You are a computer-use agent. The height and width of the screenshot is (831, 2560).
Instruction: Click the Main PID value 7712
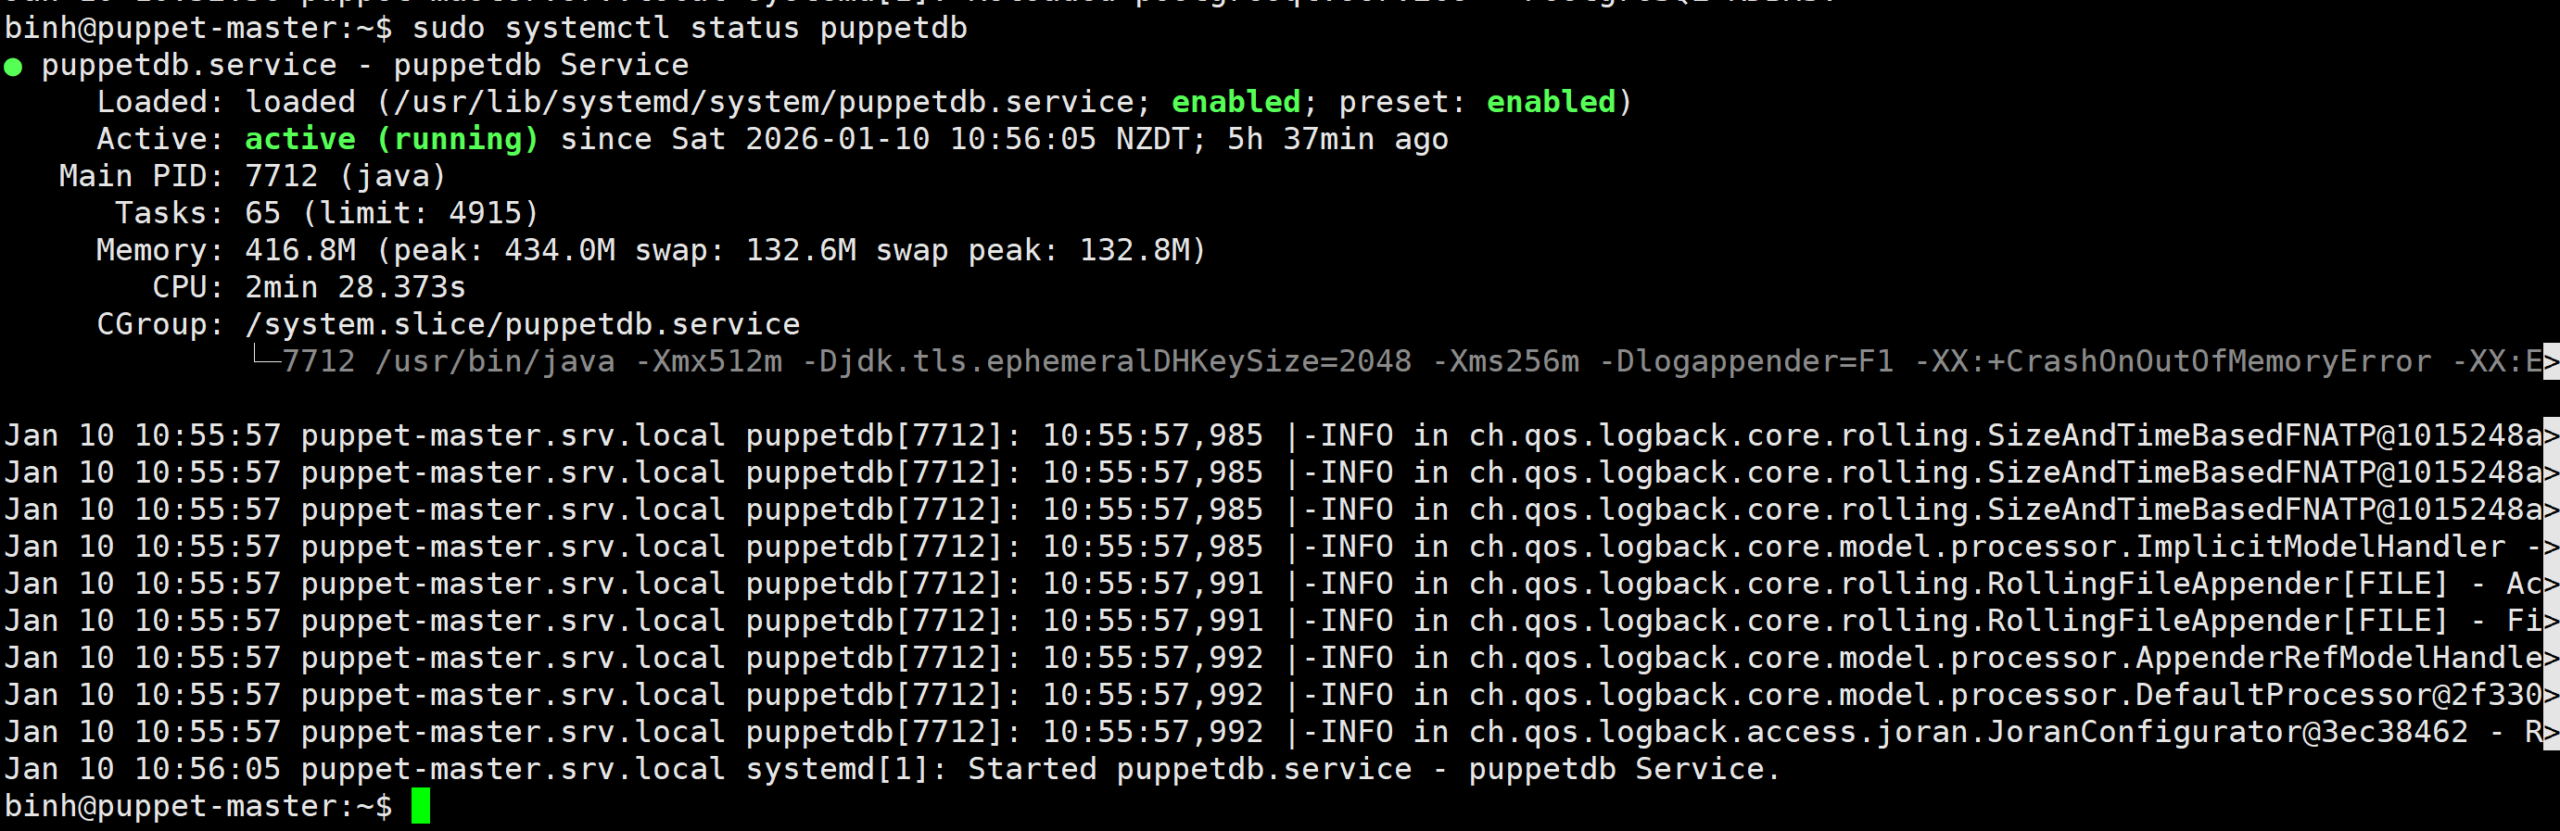pos(281,176)
